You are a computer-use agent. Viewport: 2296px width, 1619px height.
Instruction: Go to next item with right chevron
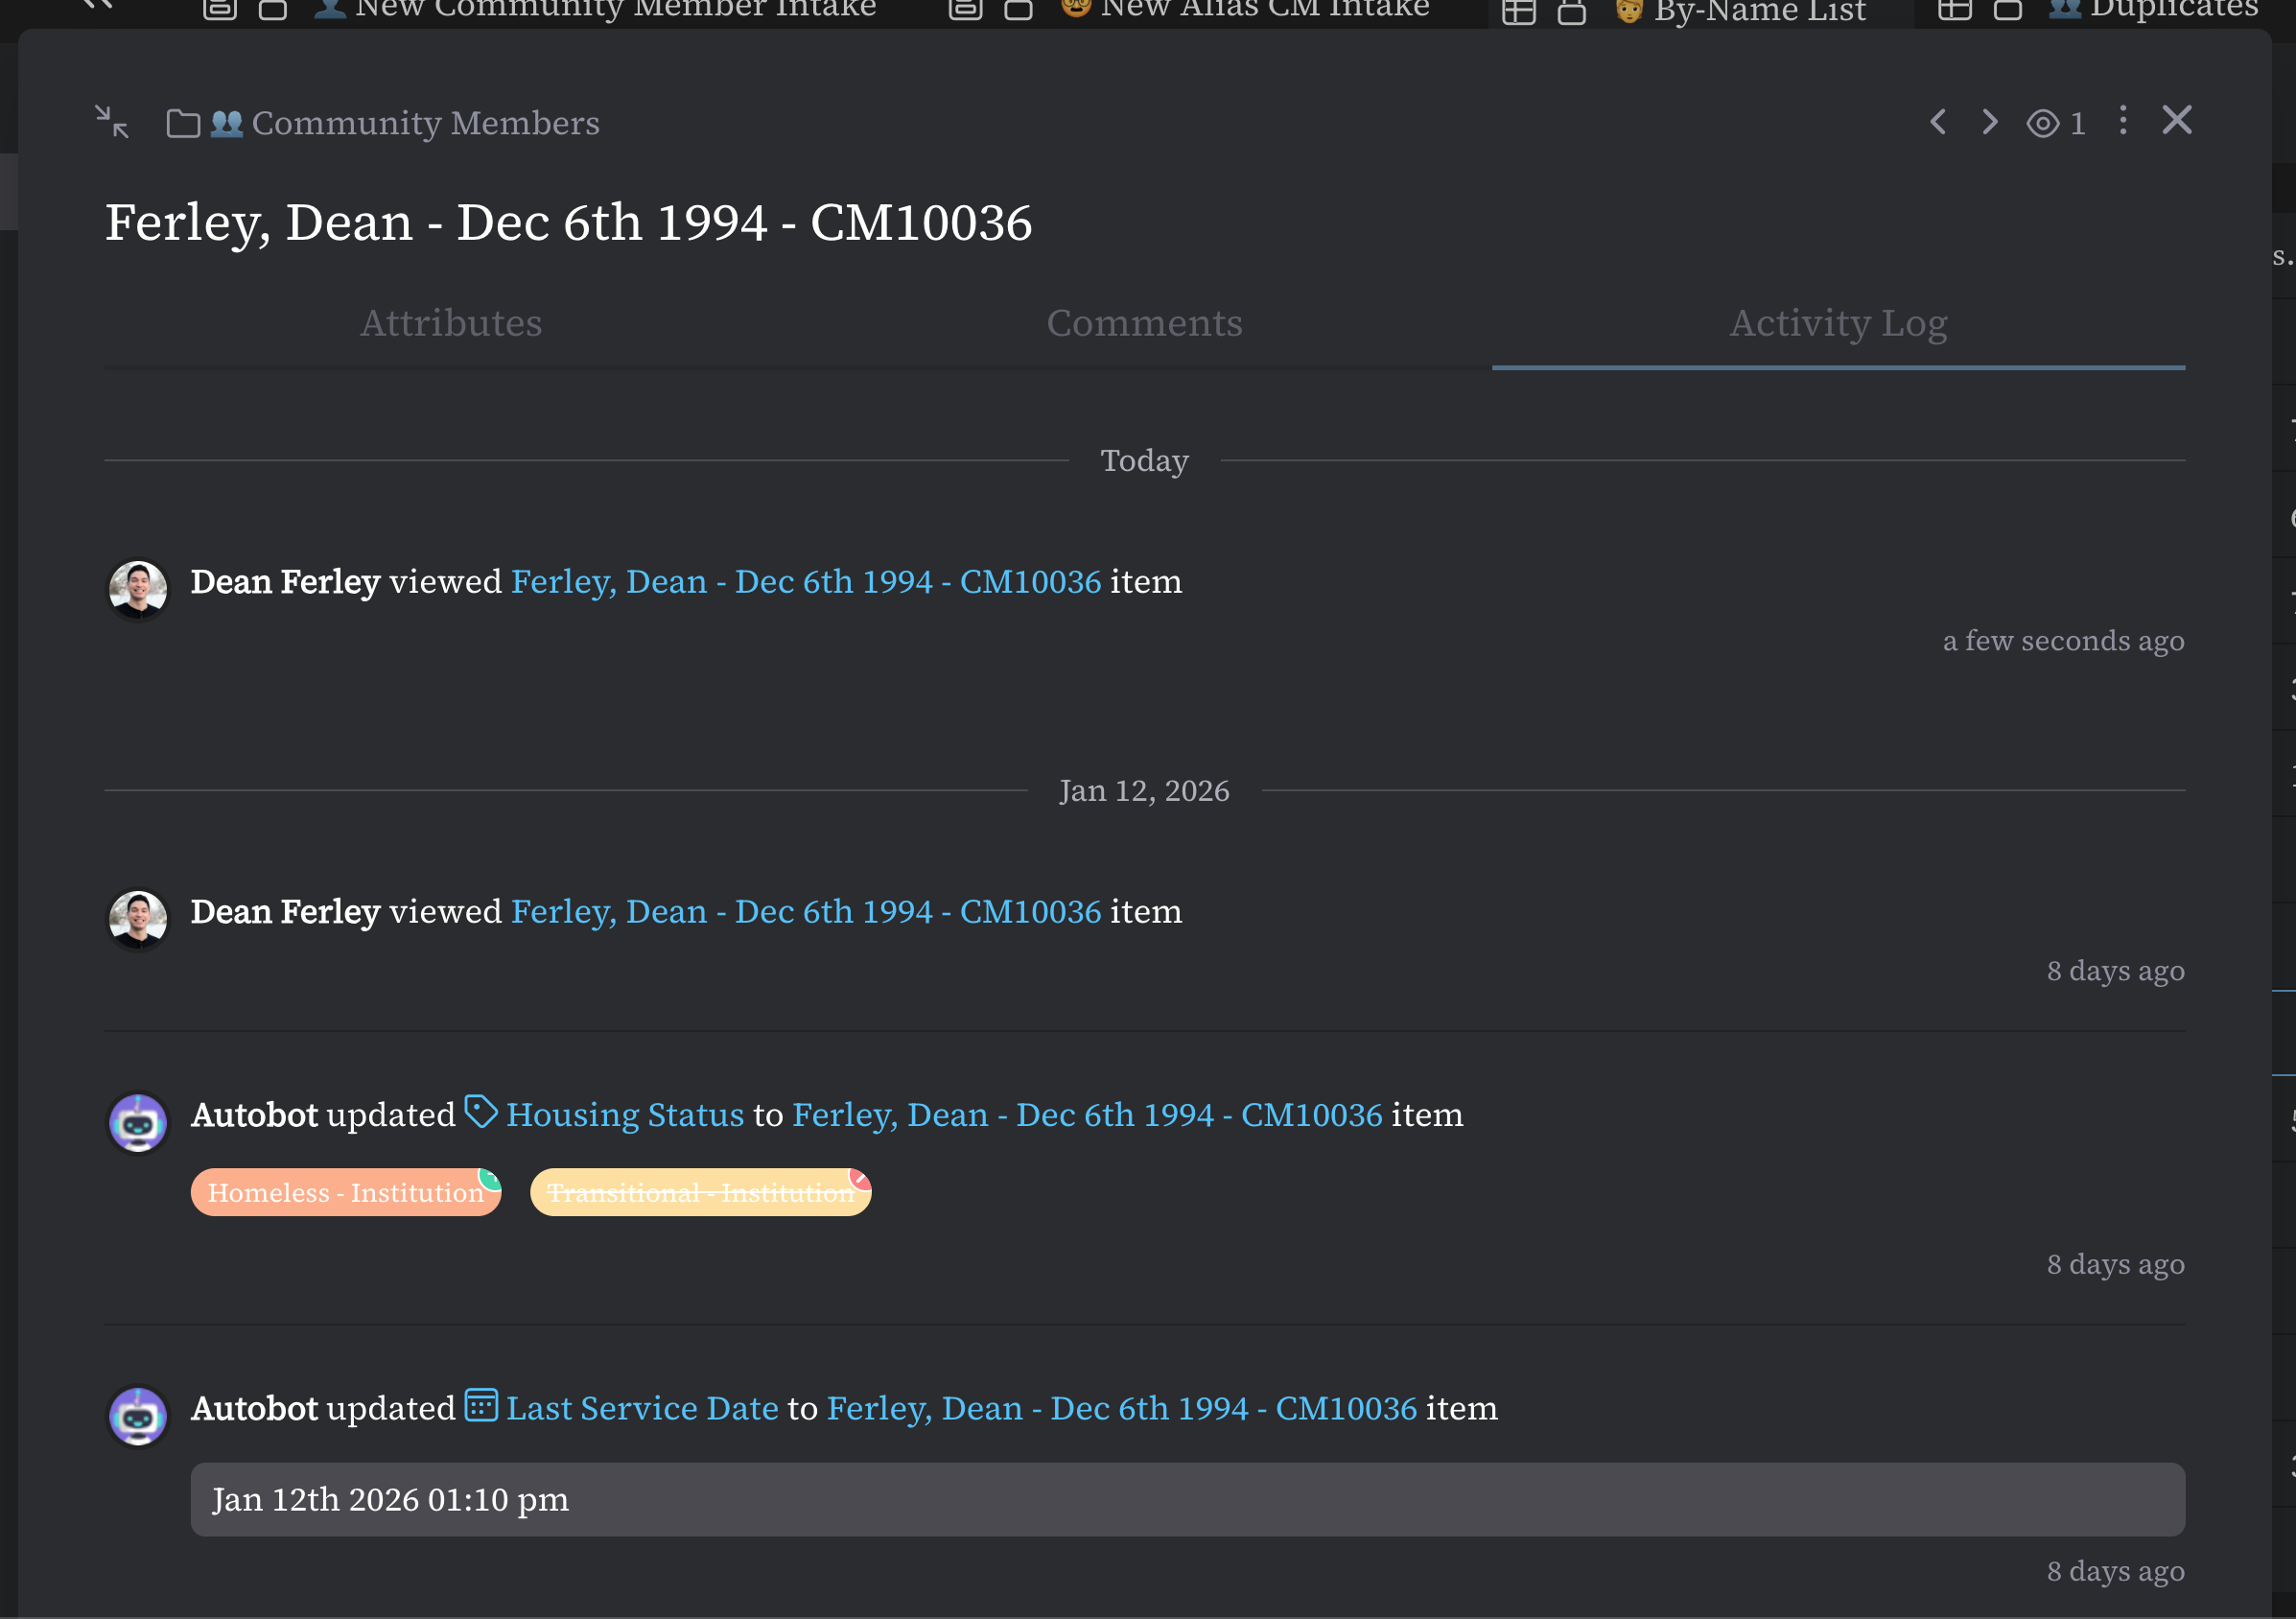pos(1990,122)
